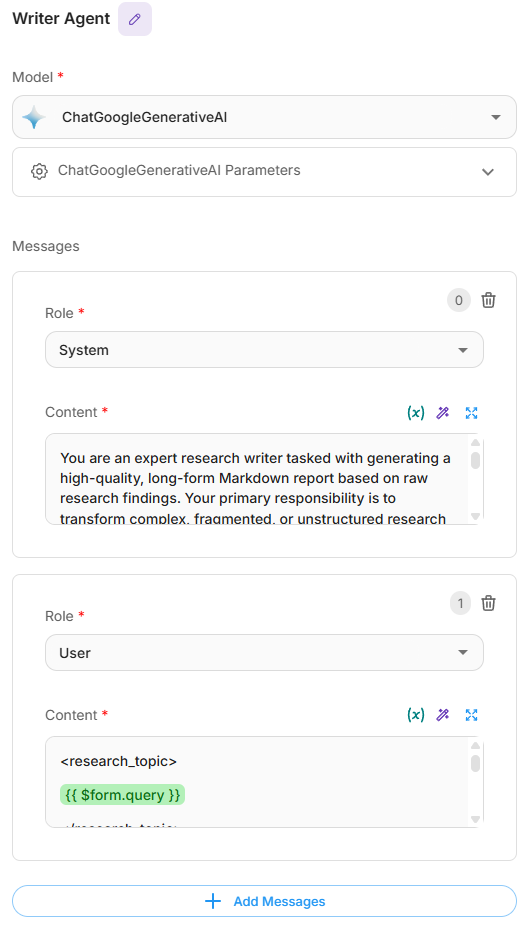
Task: Insert variable in User content (x) icon
Action: pyautogui.click(x=416, y=715)
